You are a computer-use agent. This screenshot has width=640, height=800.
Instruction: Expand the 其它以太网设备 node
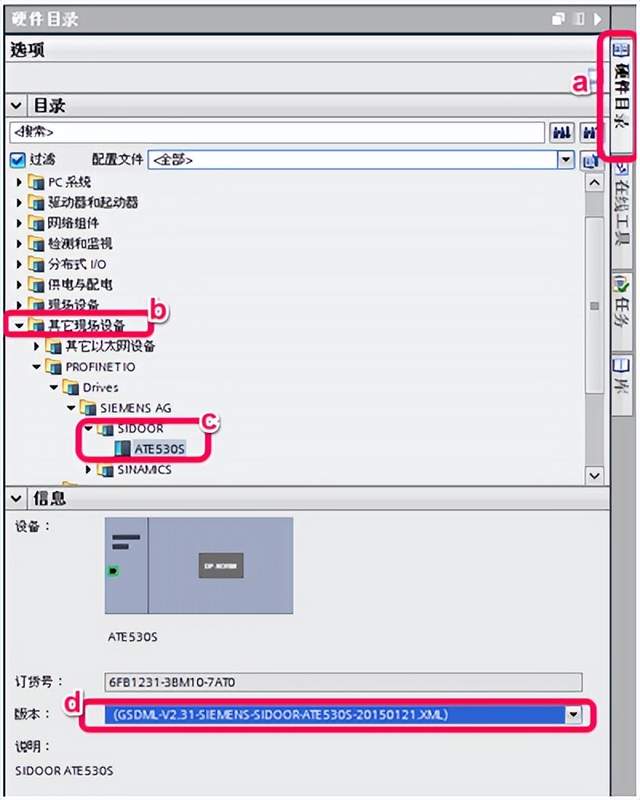point(36,346)
